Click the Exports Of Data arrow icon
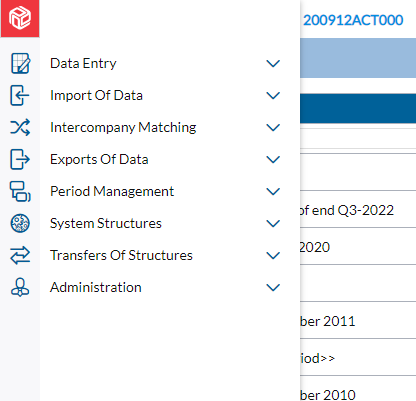This screenshot has width=416, height=401. pos(20,159)
